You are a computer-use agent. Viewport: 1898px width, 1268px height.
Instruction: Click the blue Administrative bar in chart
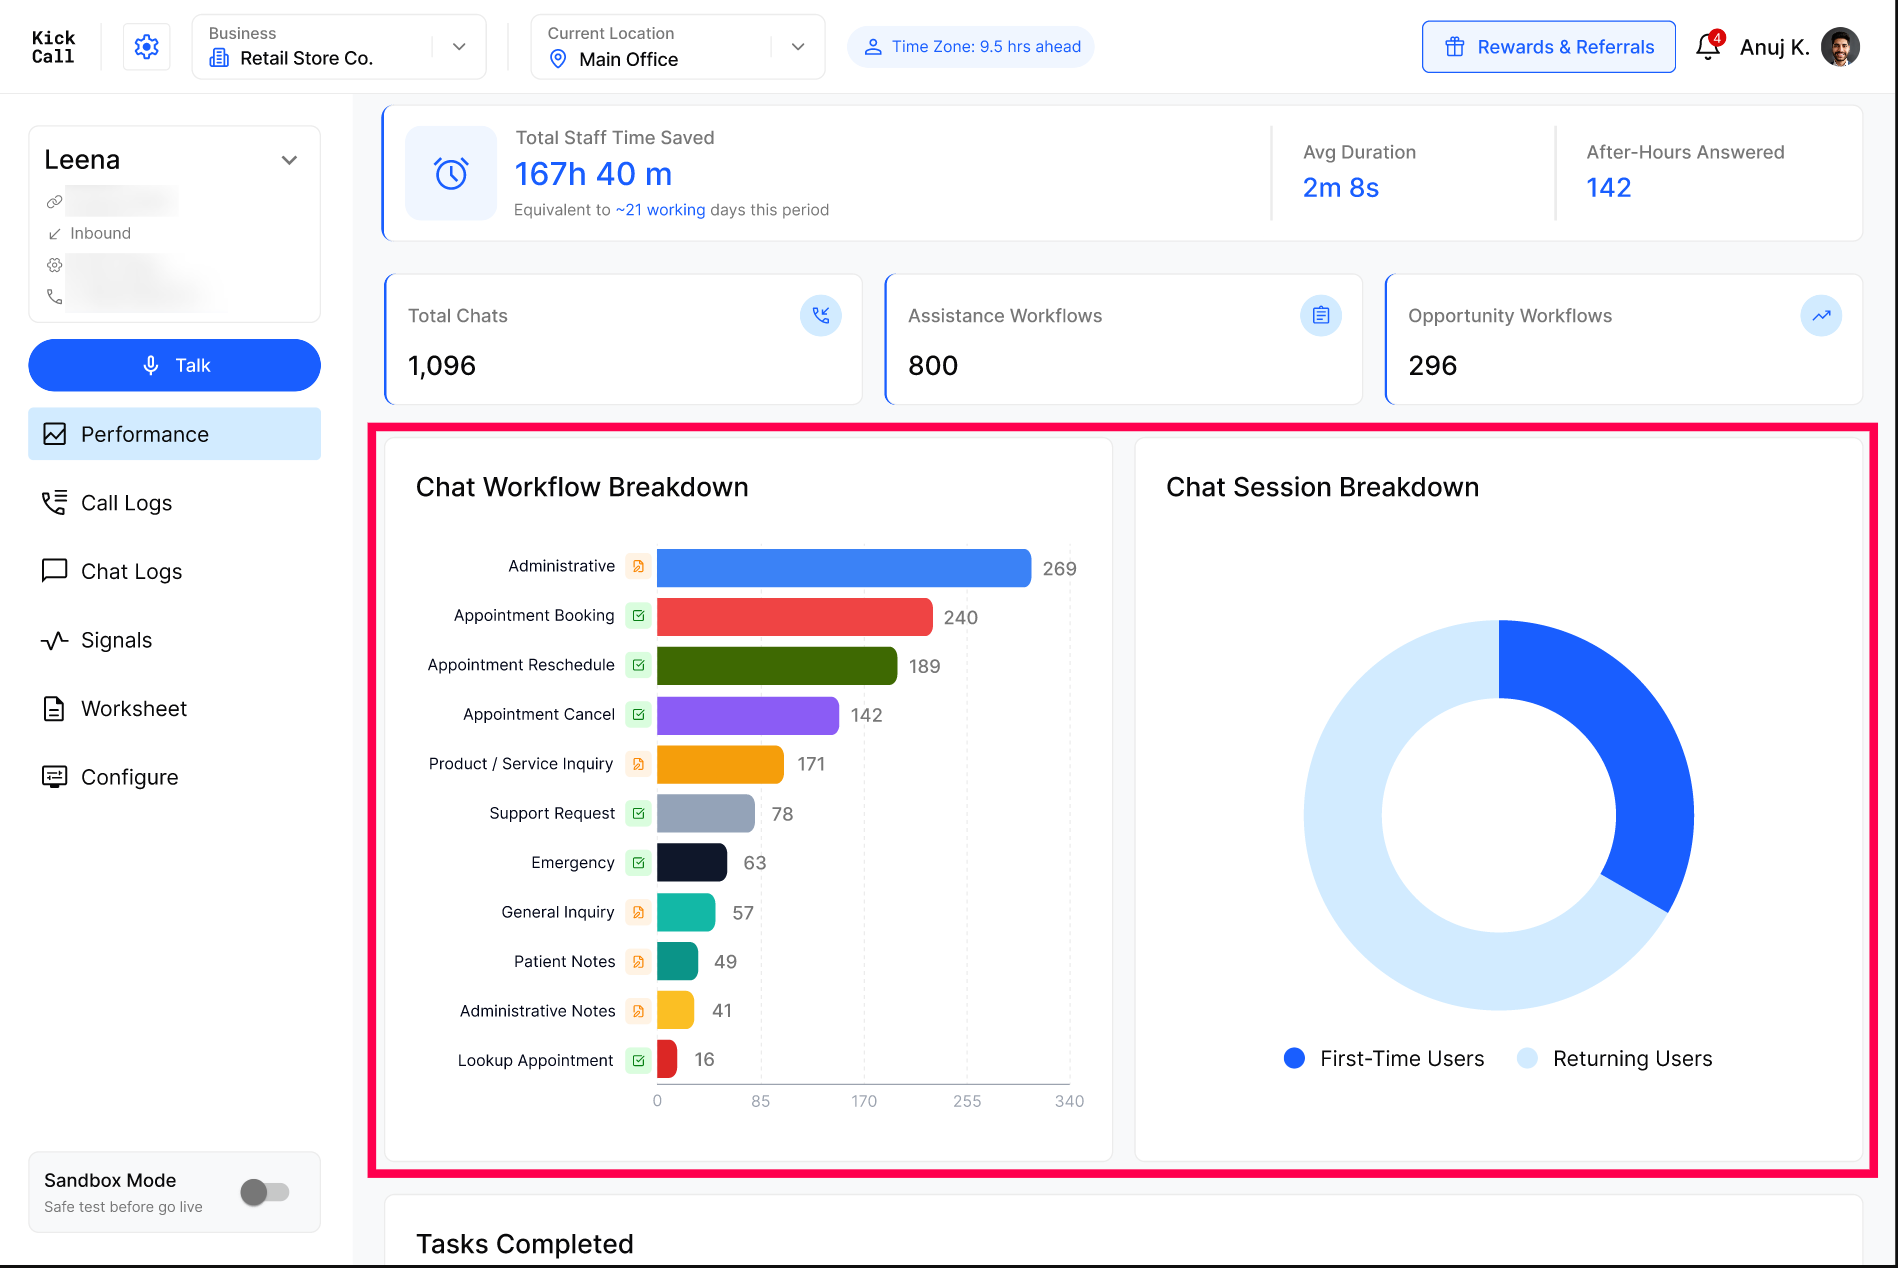(844, 568)
